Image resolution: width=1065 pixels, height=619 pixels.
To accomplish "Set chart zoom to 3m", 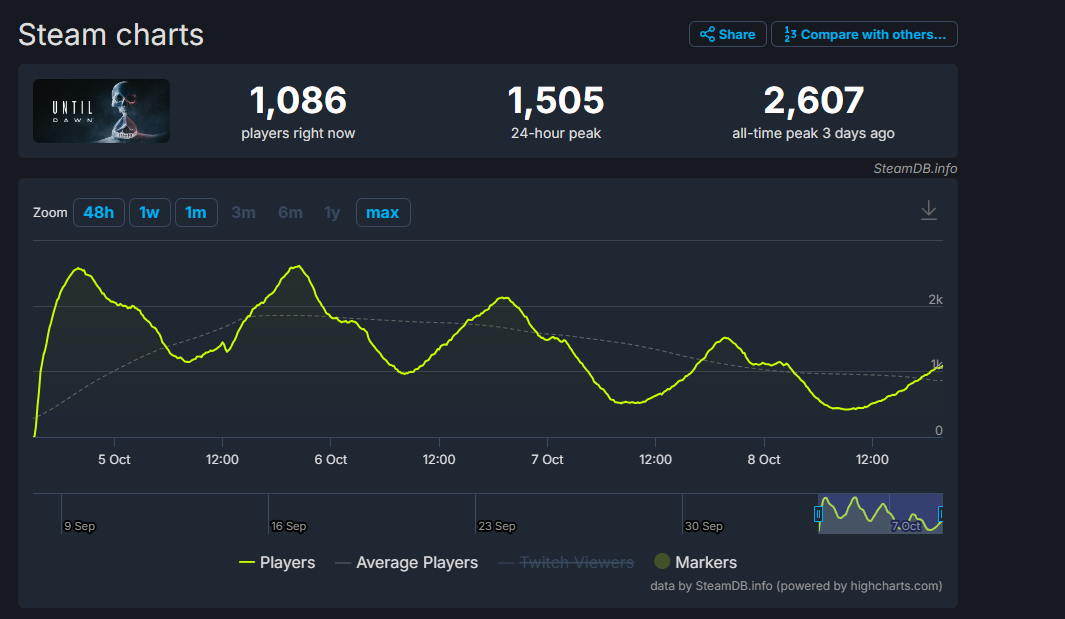I will (243, 213).
